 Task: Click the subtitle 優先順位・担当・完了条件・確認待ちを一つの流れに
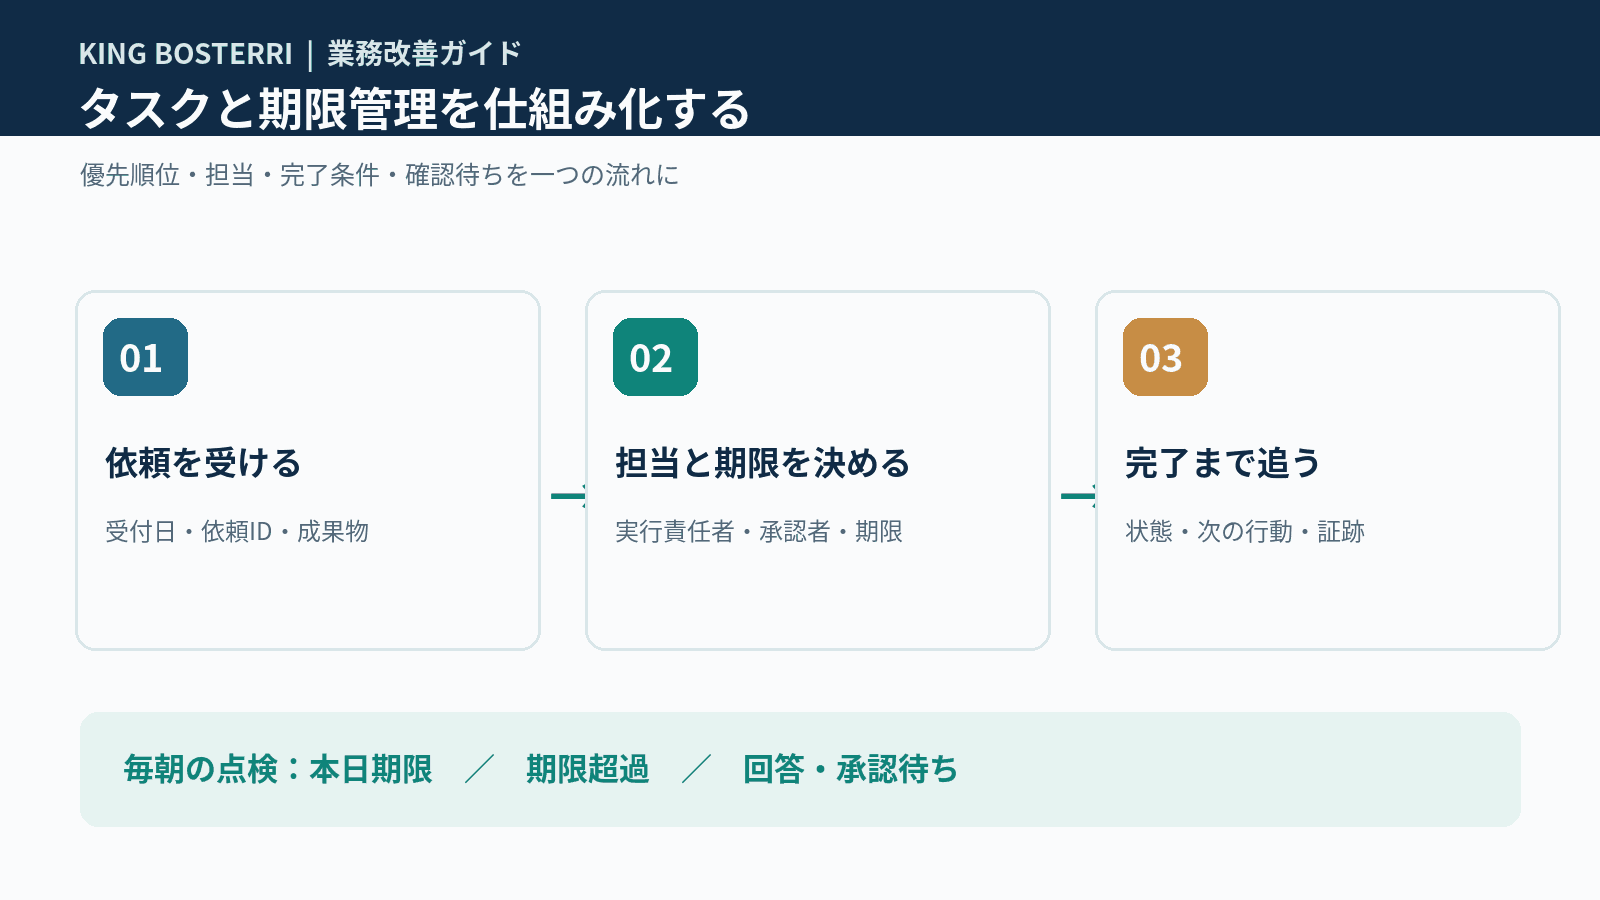point(380,175)
